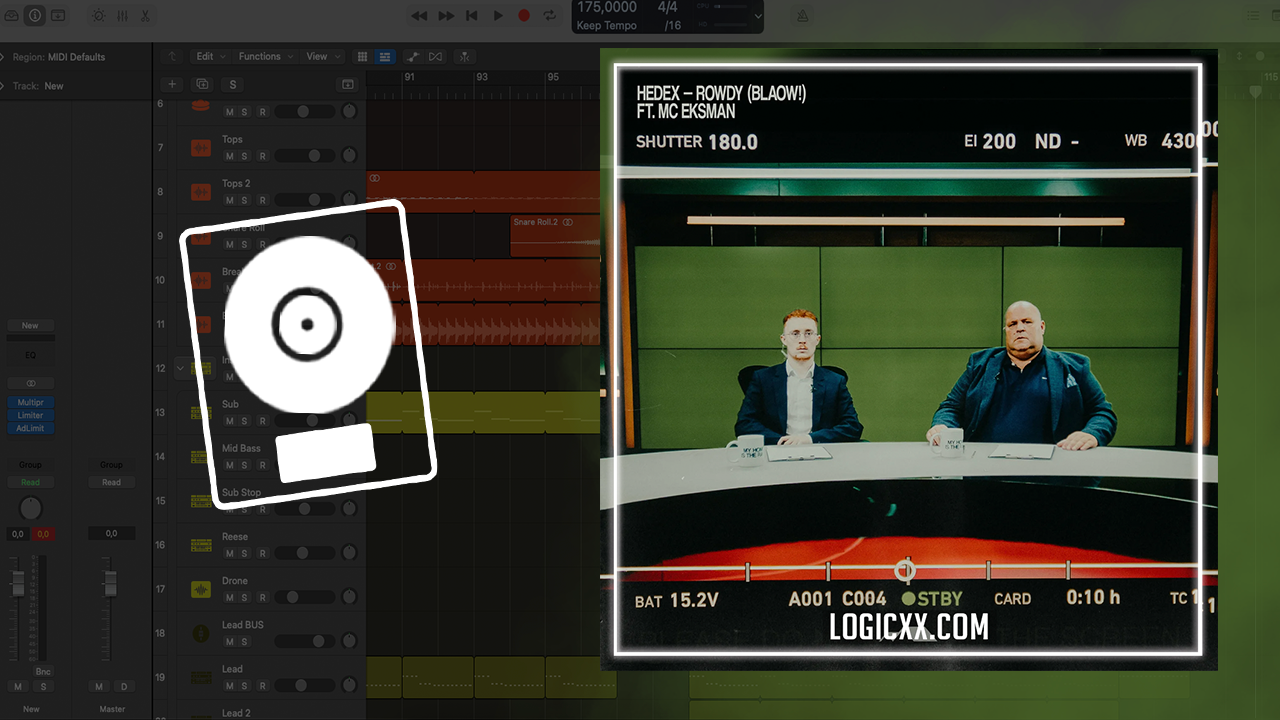This screenshot has width=1280, height=720.
Task: Click the Keep Tempo setting
Action: [607, 26]
